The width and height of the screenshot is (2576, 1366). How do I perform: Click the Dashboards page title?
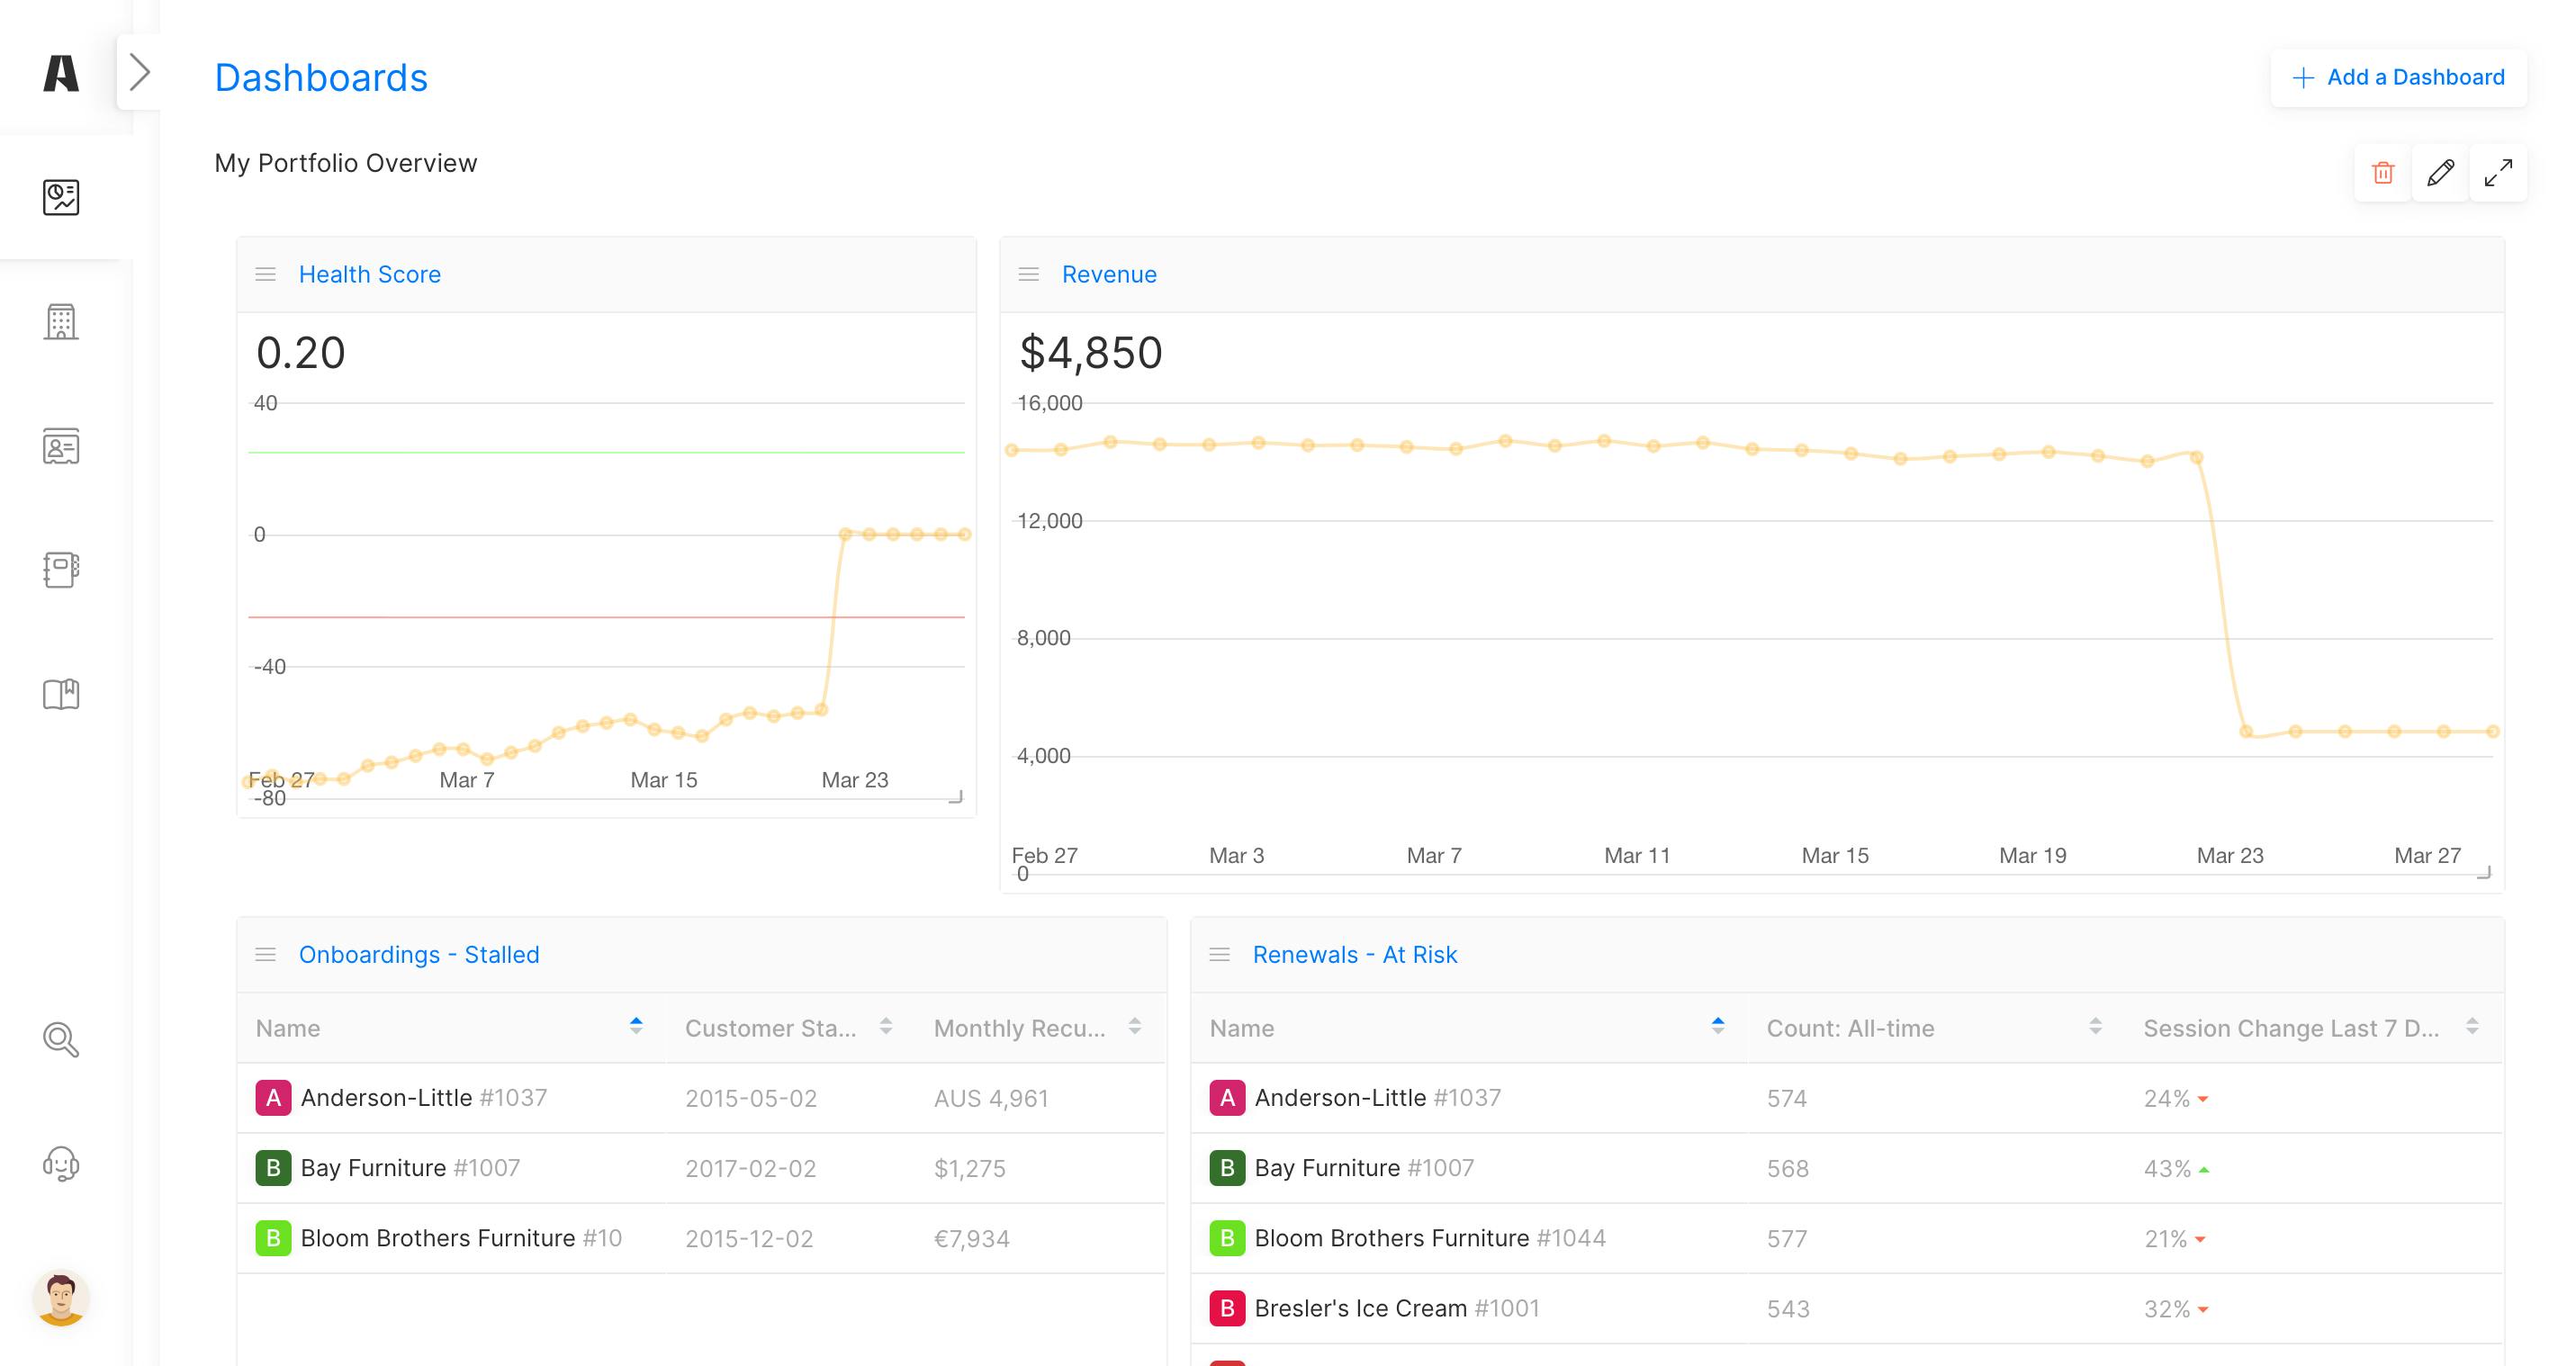[321, 77]
